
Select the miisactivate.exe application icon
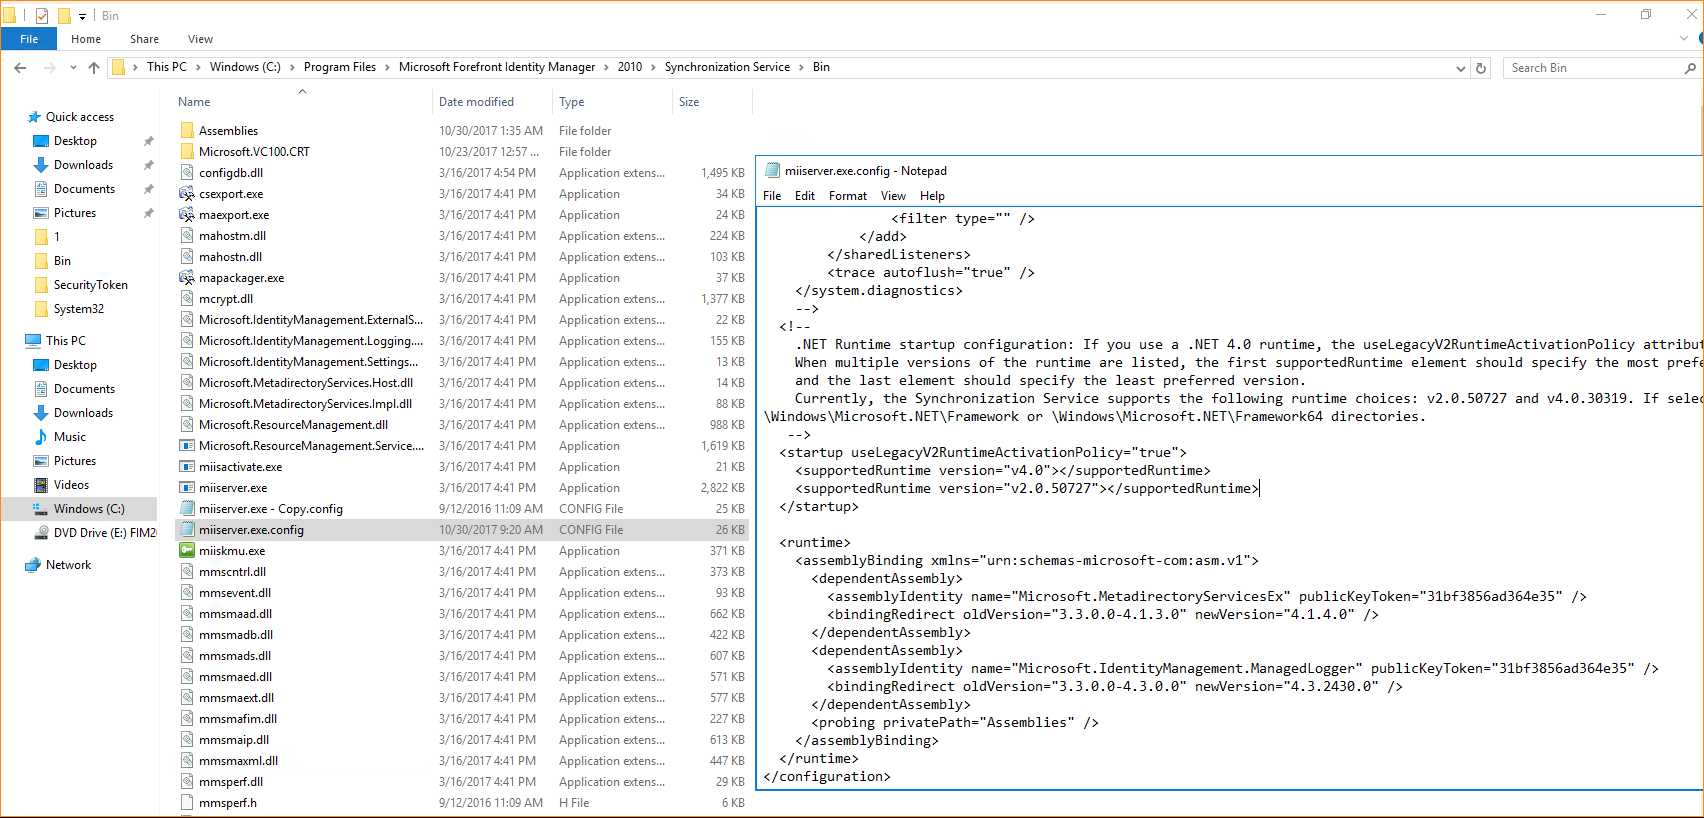(186, 467)
